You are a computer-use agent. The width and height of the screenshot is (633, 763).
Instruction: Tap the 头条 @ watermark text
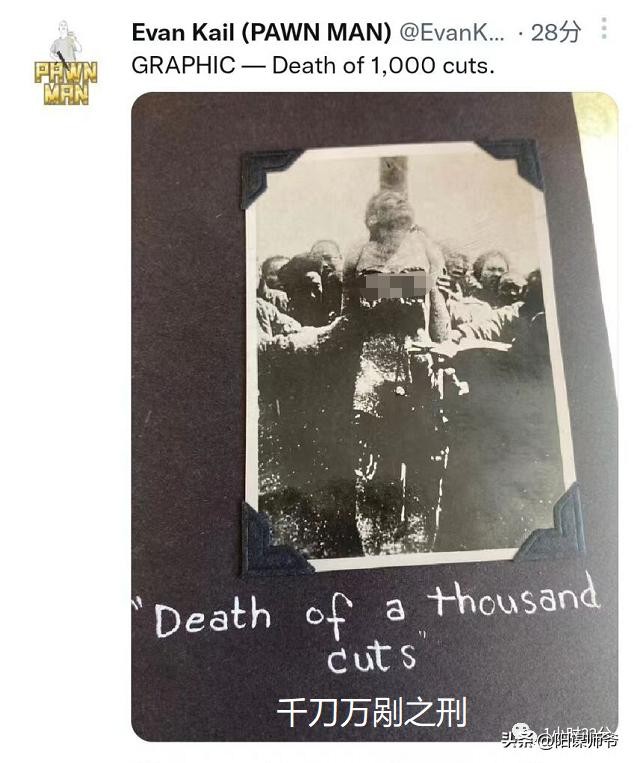pyautogui.click(x=560, y=741)
